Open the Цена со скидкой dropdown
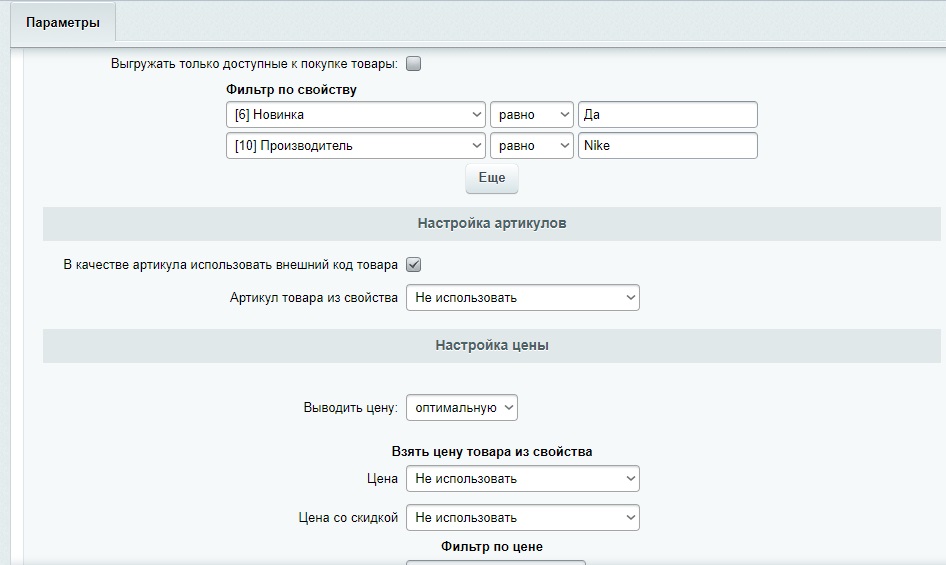Viewport: 946px width, 565px height. click(x=522, y=518)
